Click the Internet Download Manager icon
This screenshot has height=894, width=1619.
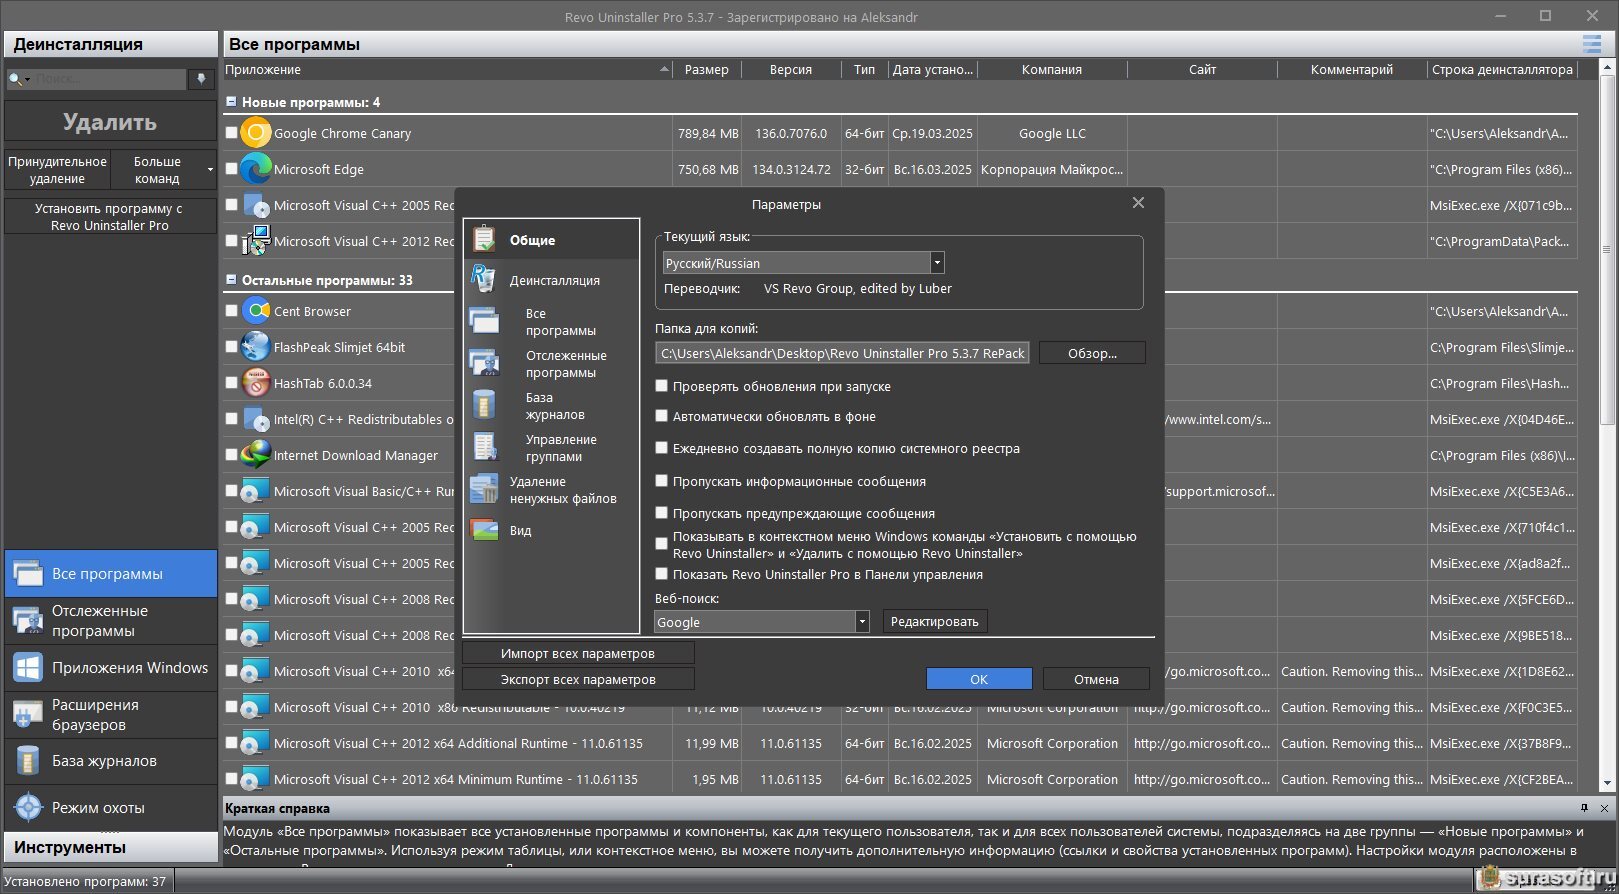(256, 455)
